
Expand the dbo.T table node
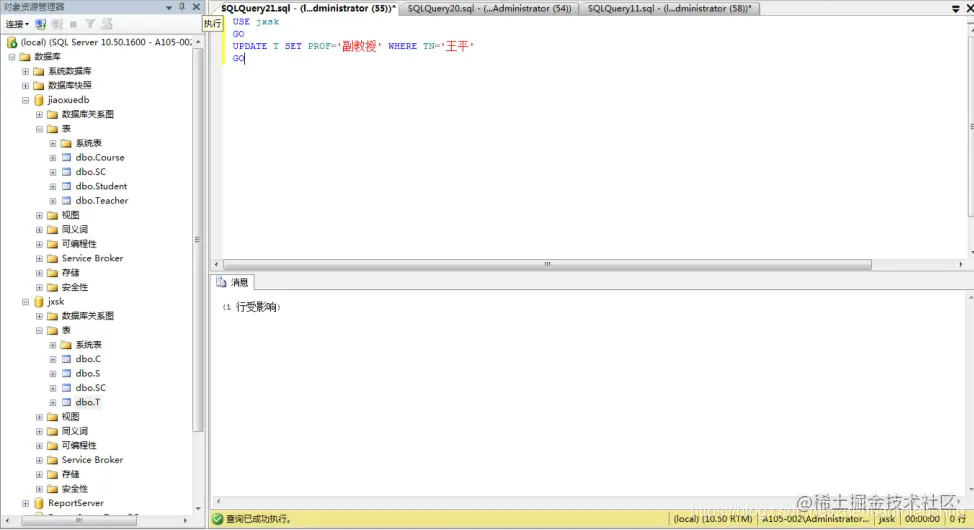point(53,403)
